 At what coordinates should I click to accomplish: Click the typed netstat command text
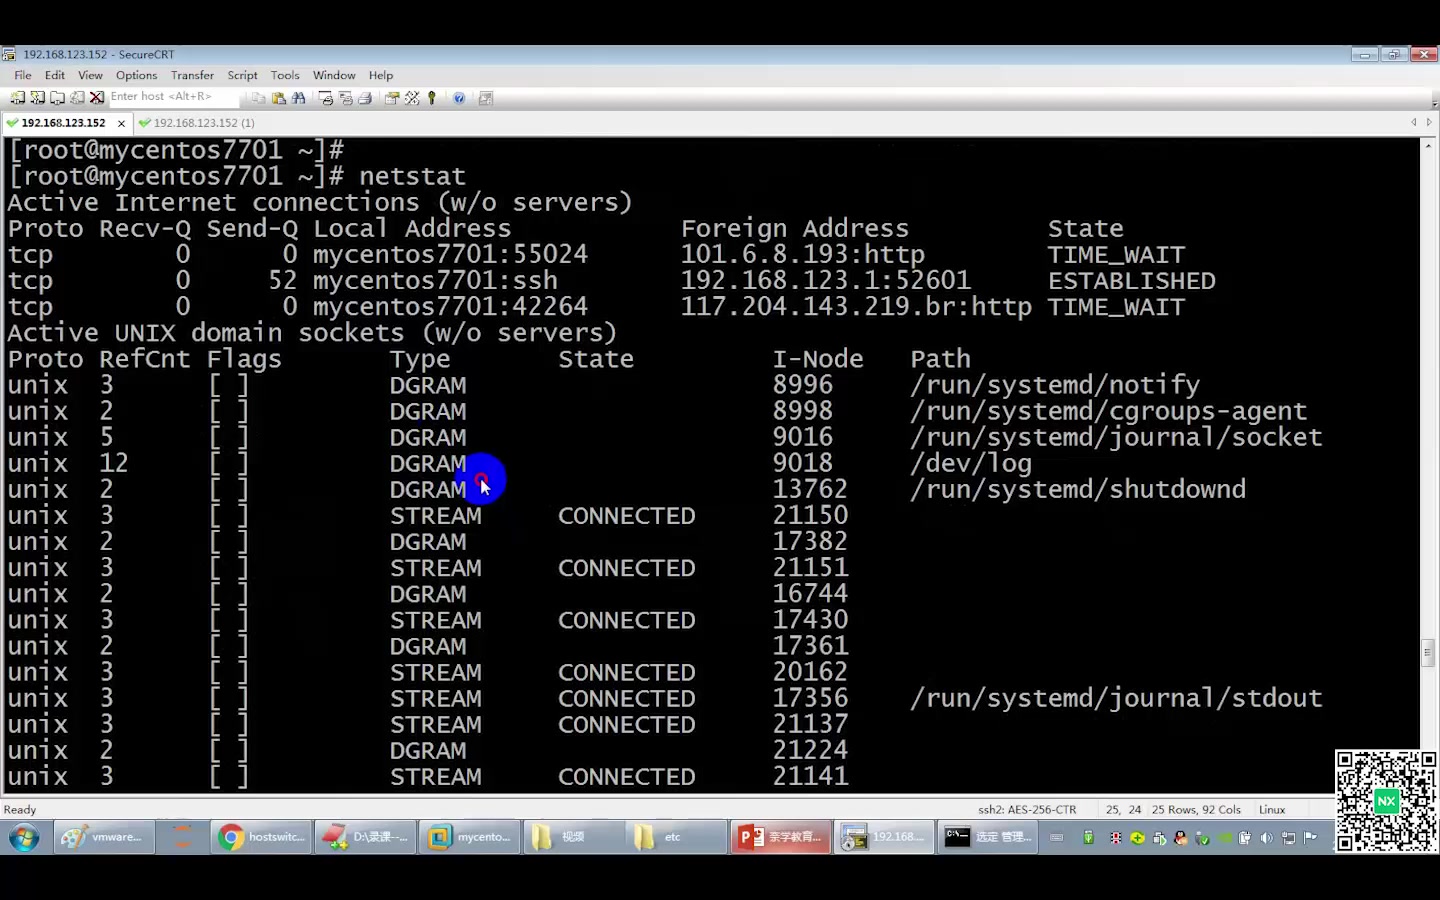pyautogui.click(x=412, y=177)
